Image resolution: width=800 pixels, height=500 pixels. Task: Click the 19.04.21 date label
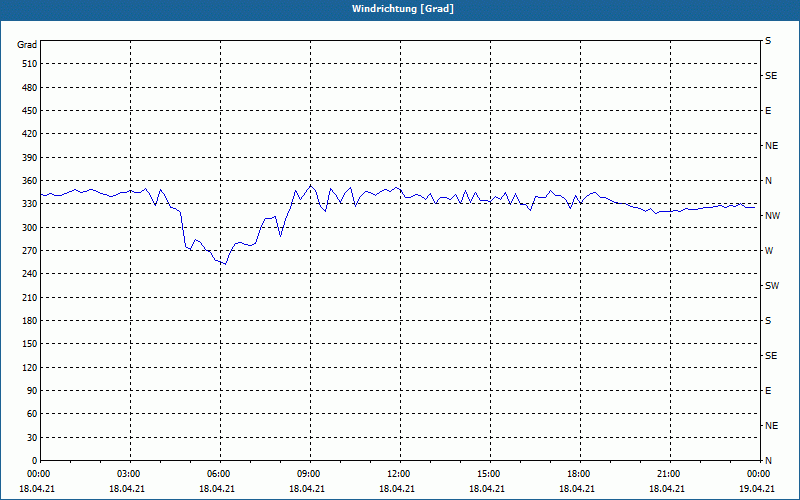point(757,488)
